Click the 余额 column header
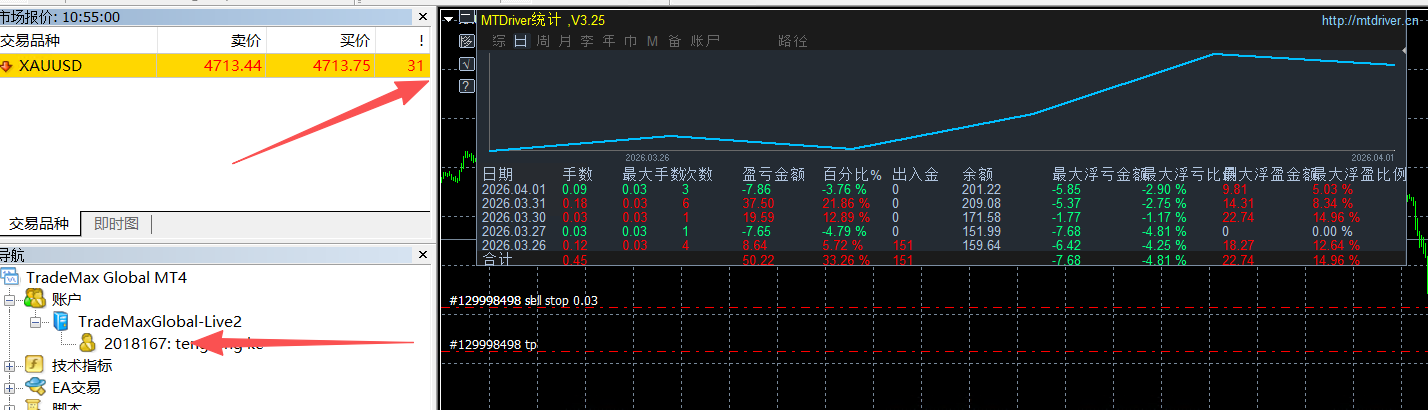 tap(977, 174)
